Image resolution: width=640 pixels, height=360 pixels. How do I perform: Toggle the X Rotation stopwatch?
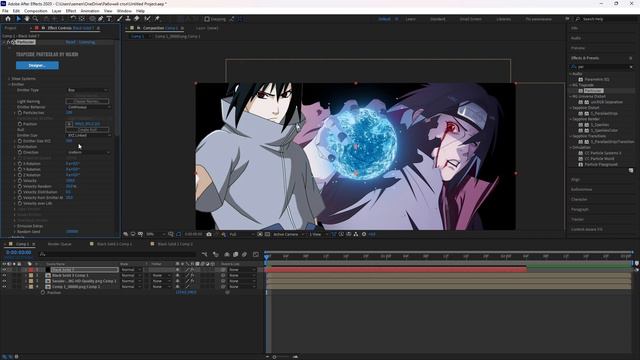(20, 164)
